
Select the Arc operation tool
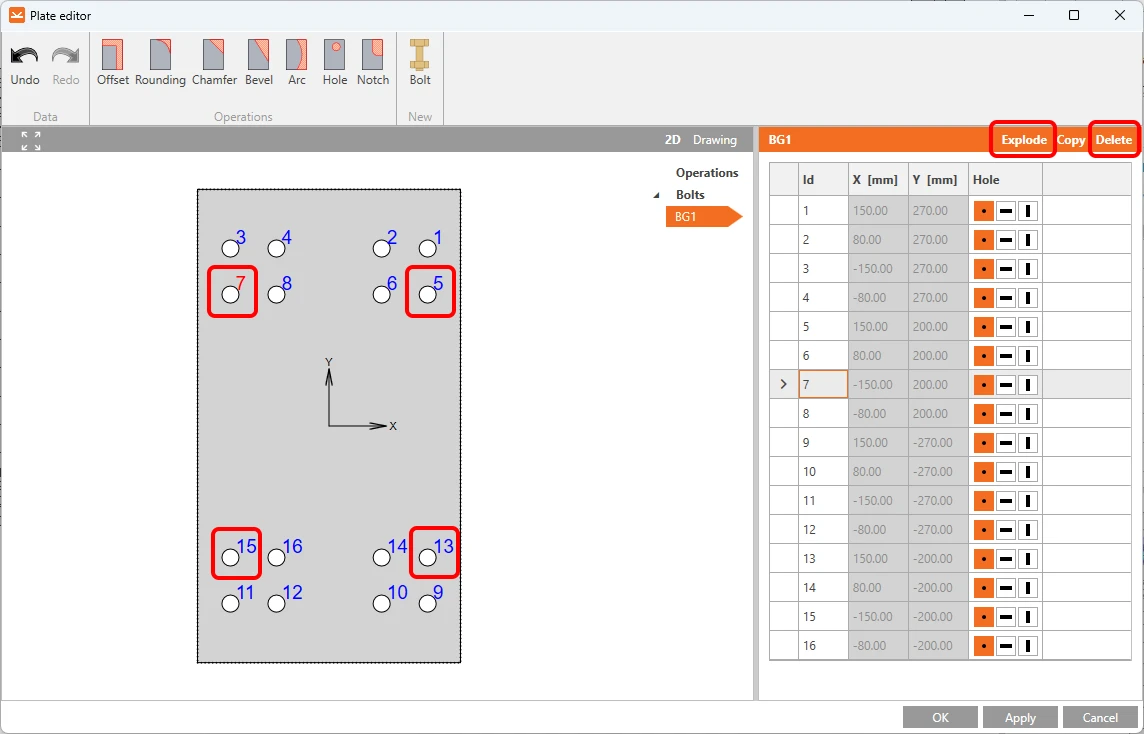tap(297, 63)
